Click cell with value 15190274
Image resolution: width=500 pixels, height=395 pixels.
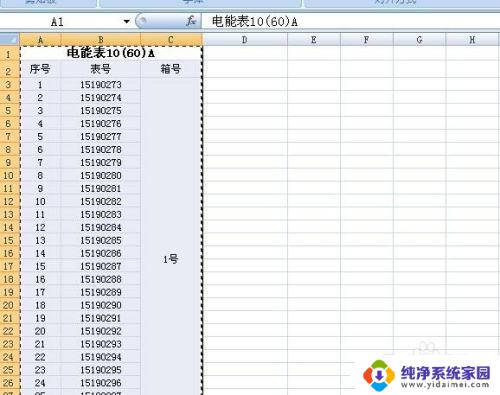(101, 98)
